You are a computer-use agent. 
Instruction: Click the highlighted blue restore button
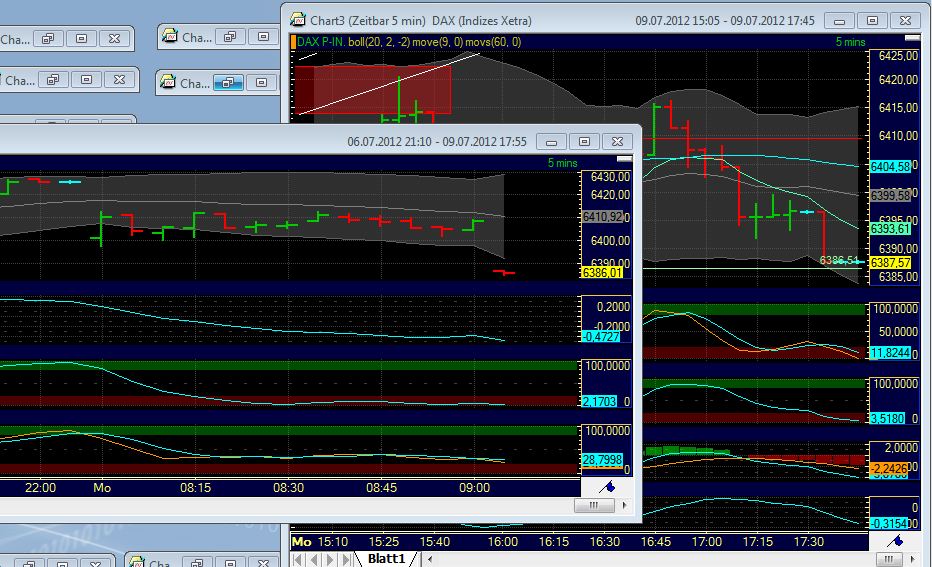pyautogui.click(x=228, y=83)
